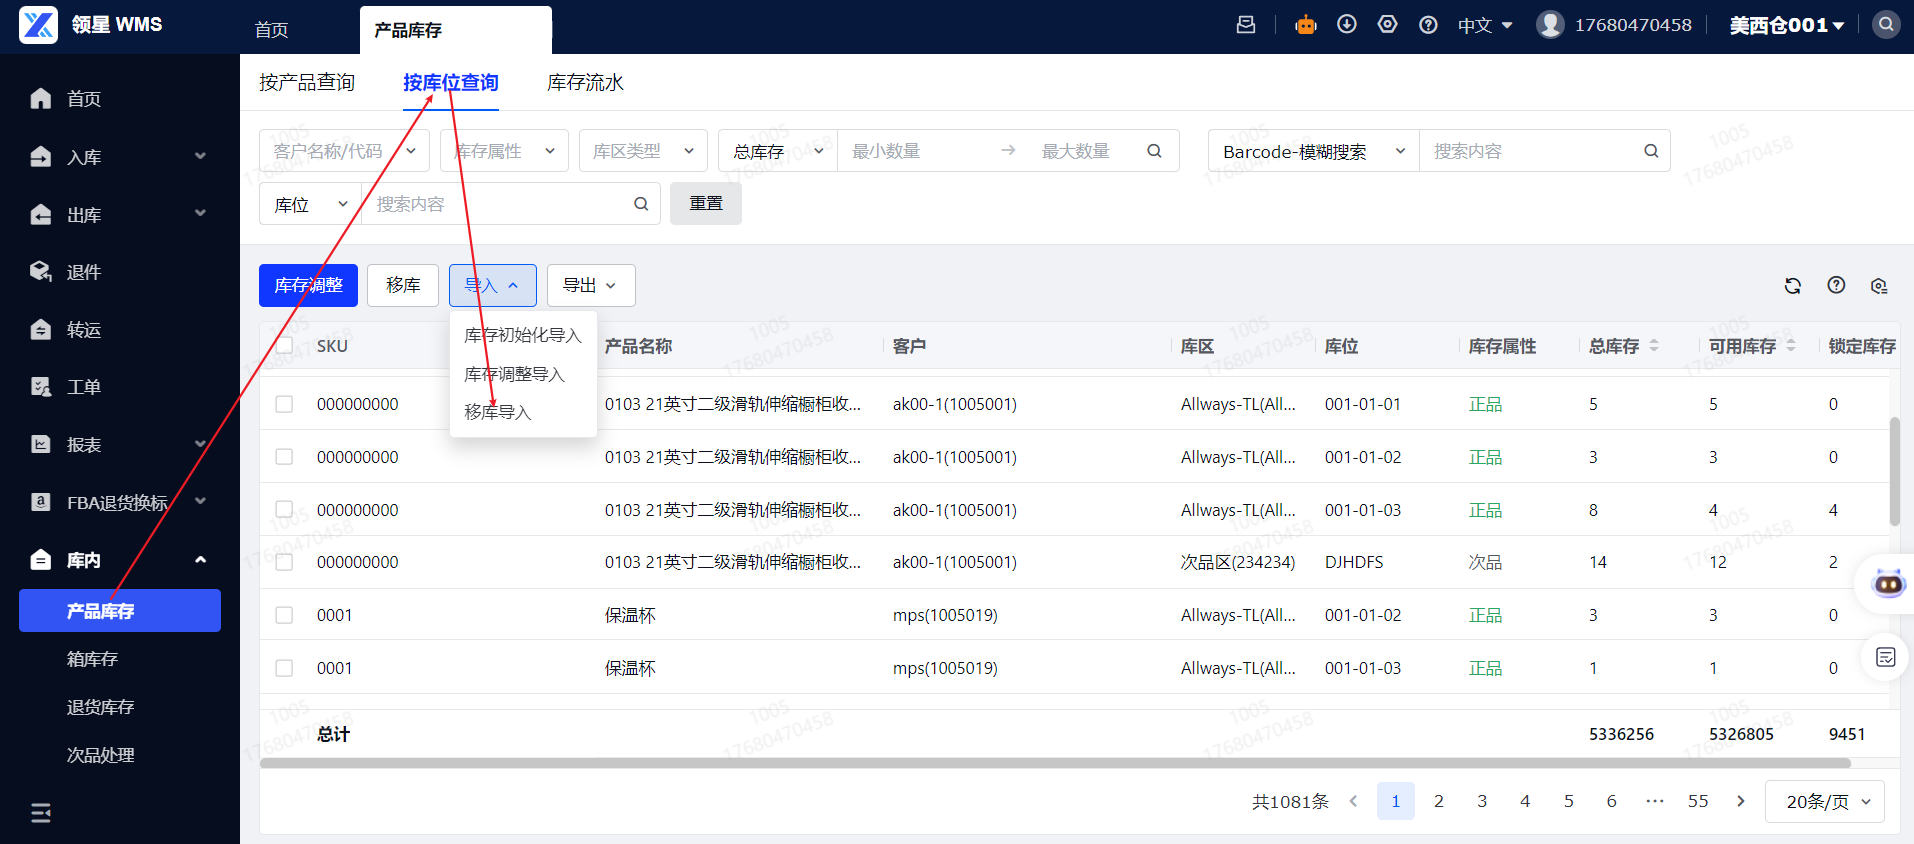Click the 转运 transfer icon in sidebar

tap(41, 329)
